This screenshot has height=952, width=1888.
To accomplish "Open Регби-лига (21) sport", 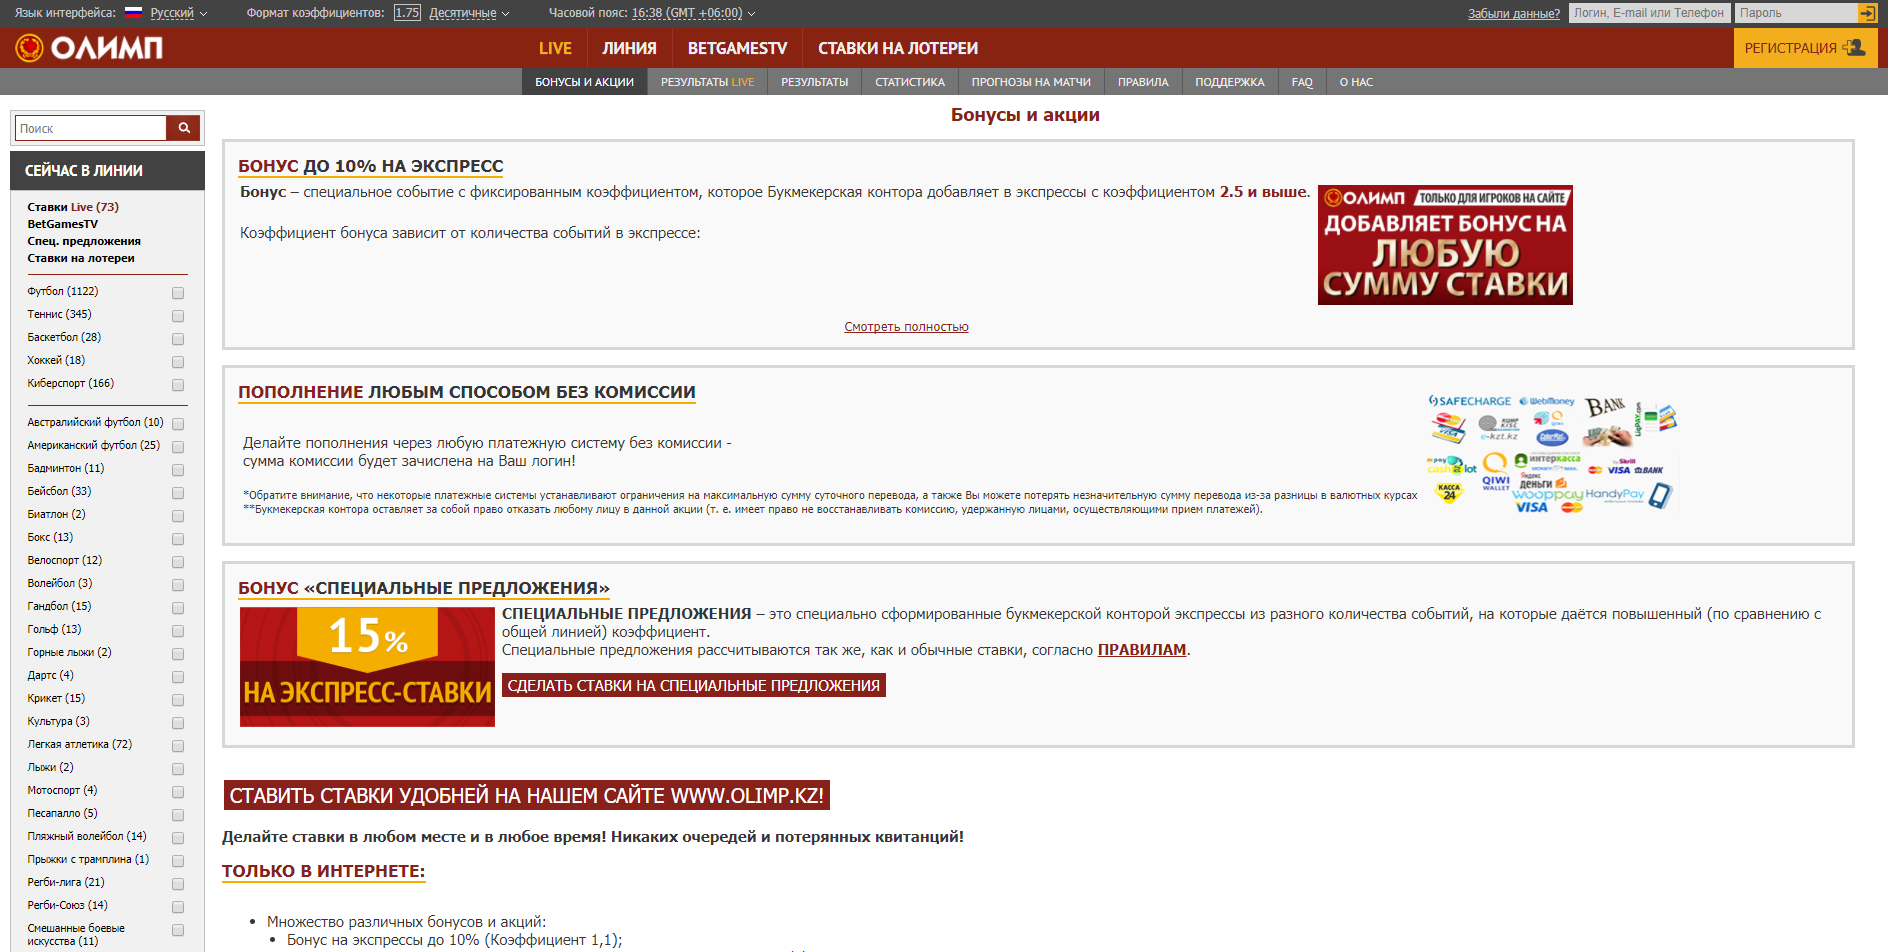I will (x=65, y=882).
